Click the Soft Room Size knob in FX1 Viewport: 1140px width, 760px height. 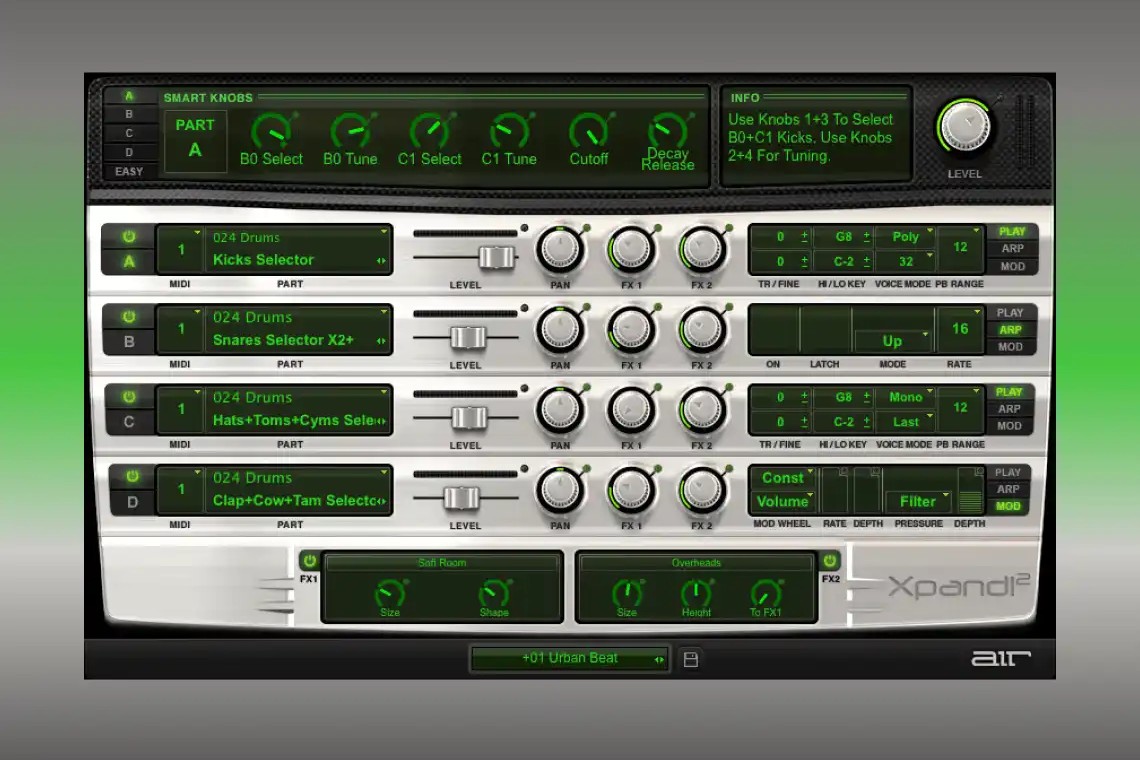pos(390,593)
